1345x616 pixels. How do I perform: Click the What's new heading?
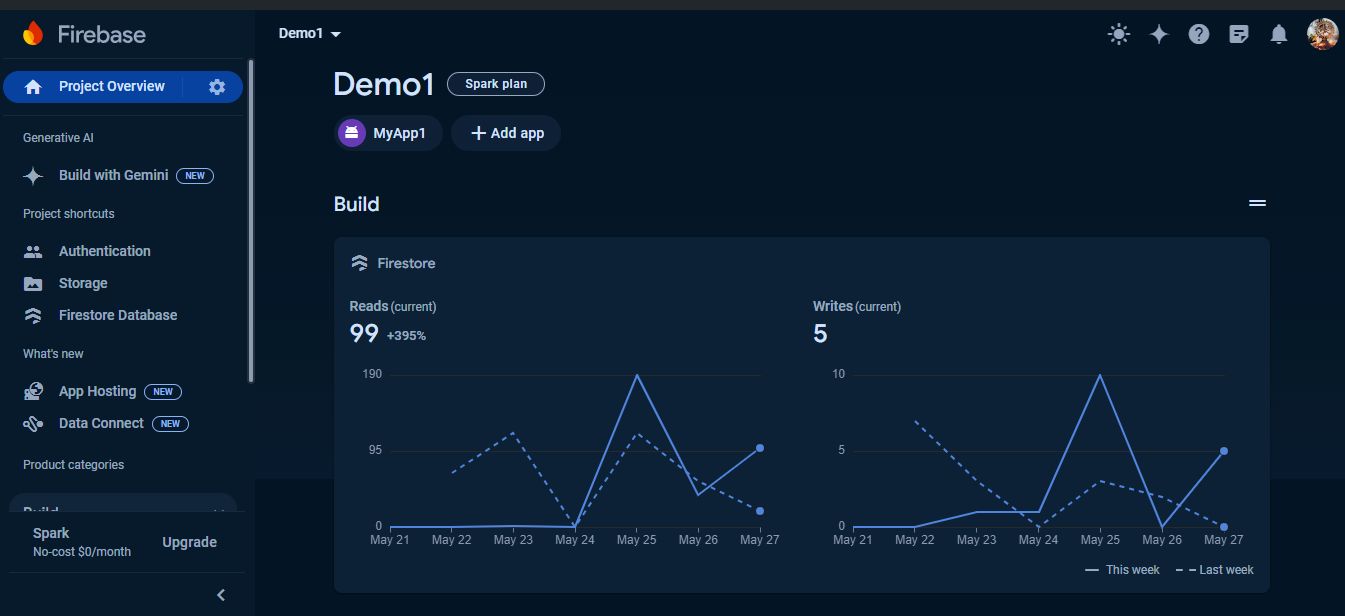53,354
